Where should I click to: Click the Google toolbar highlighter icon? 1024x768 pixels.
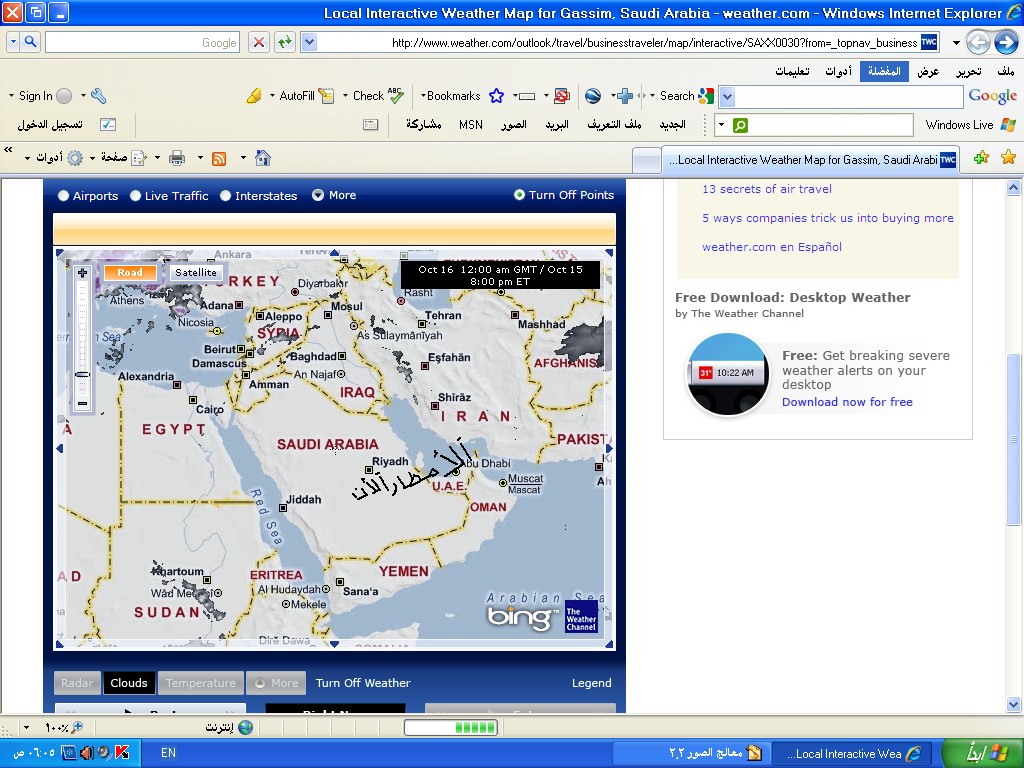[x=254, y=96]
